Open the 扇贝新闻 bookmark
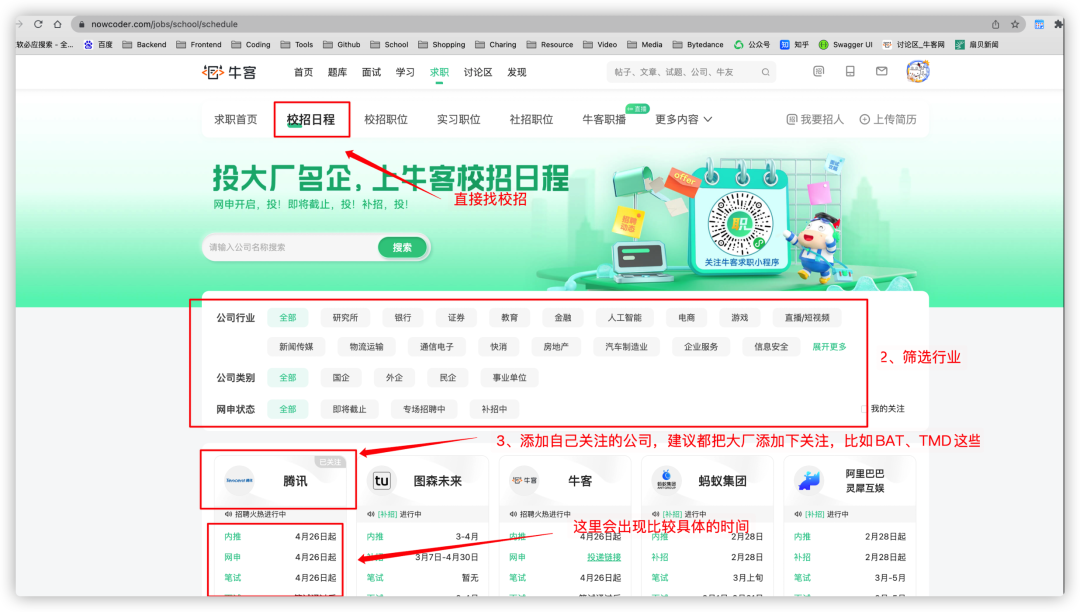The height and width of the screenshot is (612, 1080). 977,45
